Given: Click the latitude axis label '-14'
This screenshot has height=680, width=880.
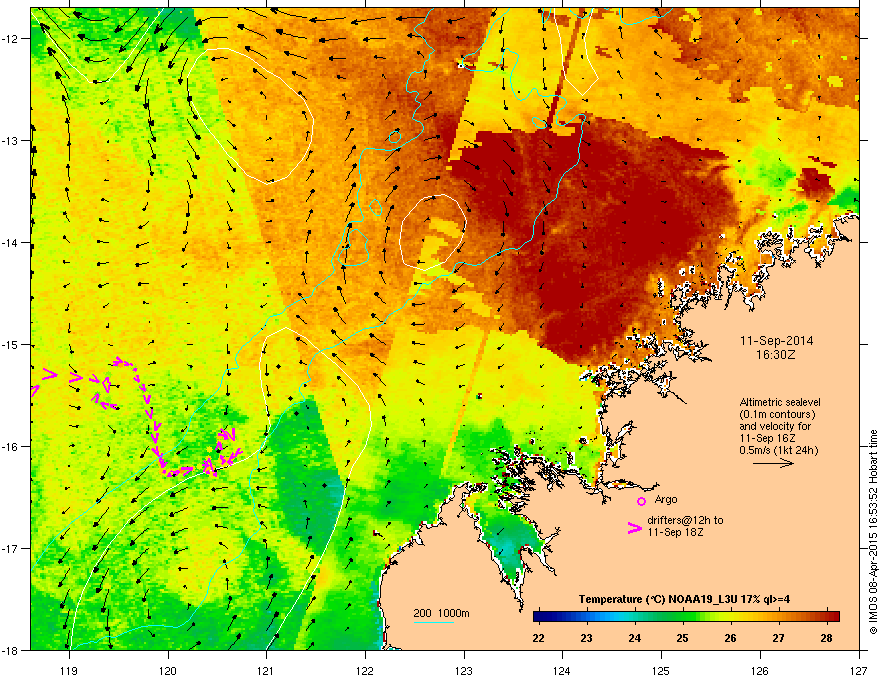Looking at the screenshot, I should click(x=11, y=242).
